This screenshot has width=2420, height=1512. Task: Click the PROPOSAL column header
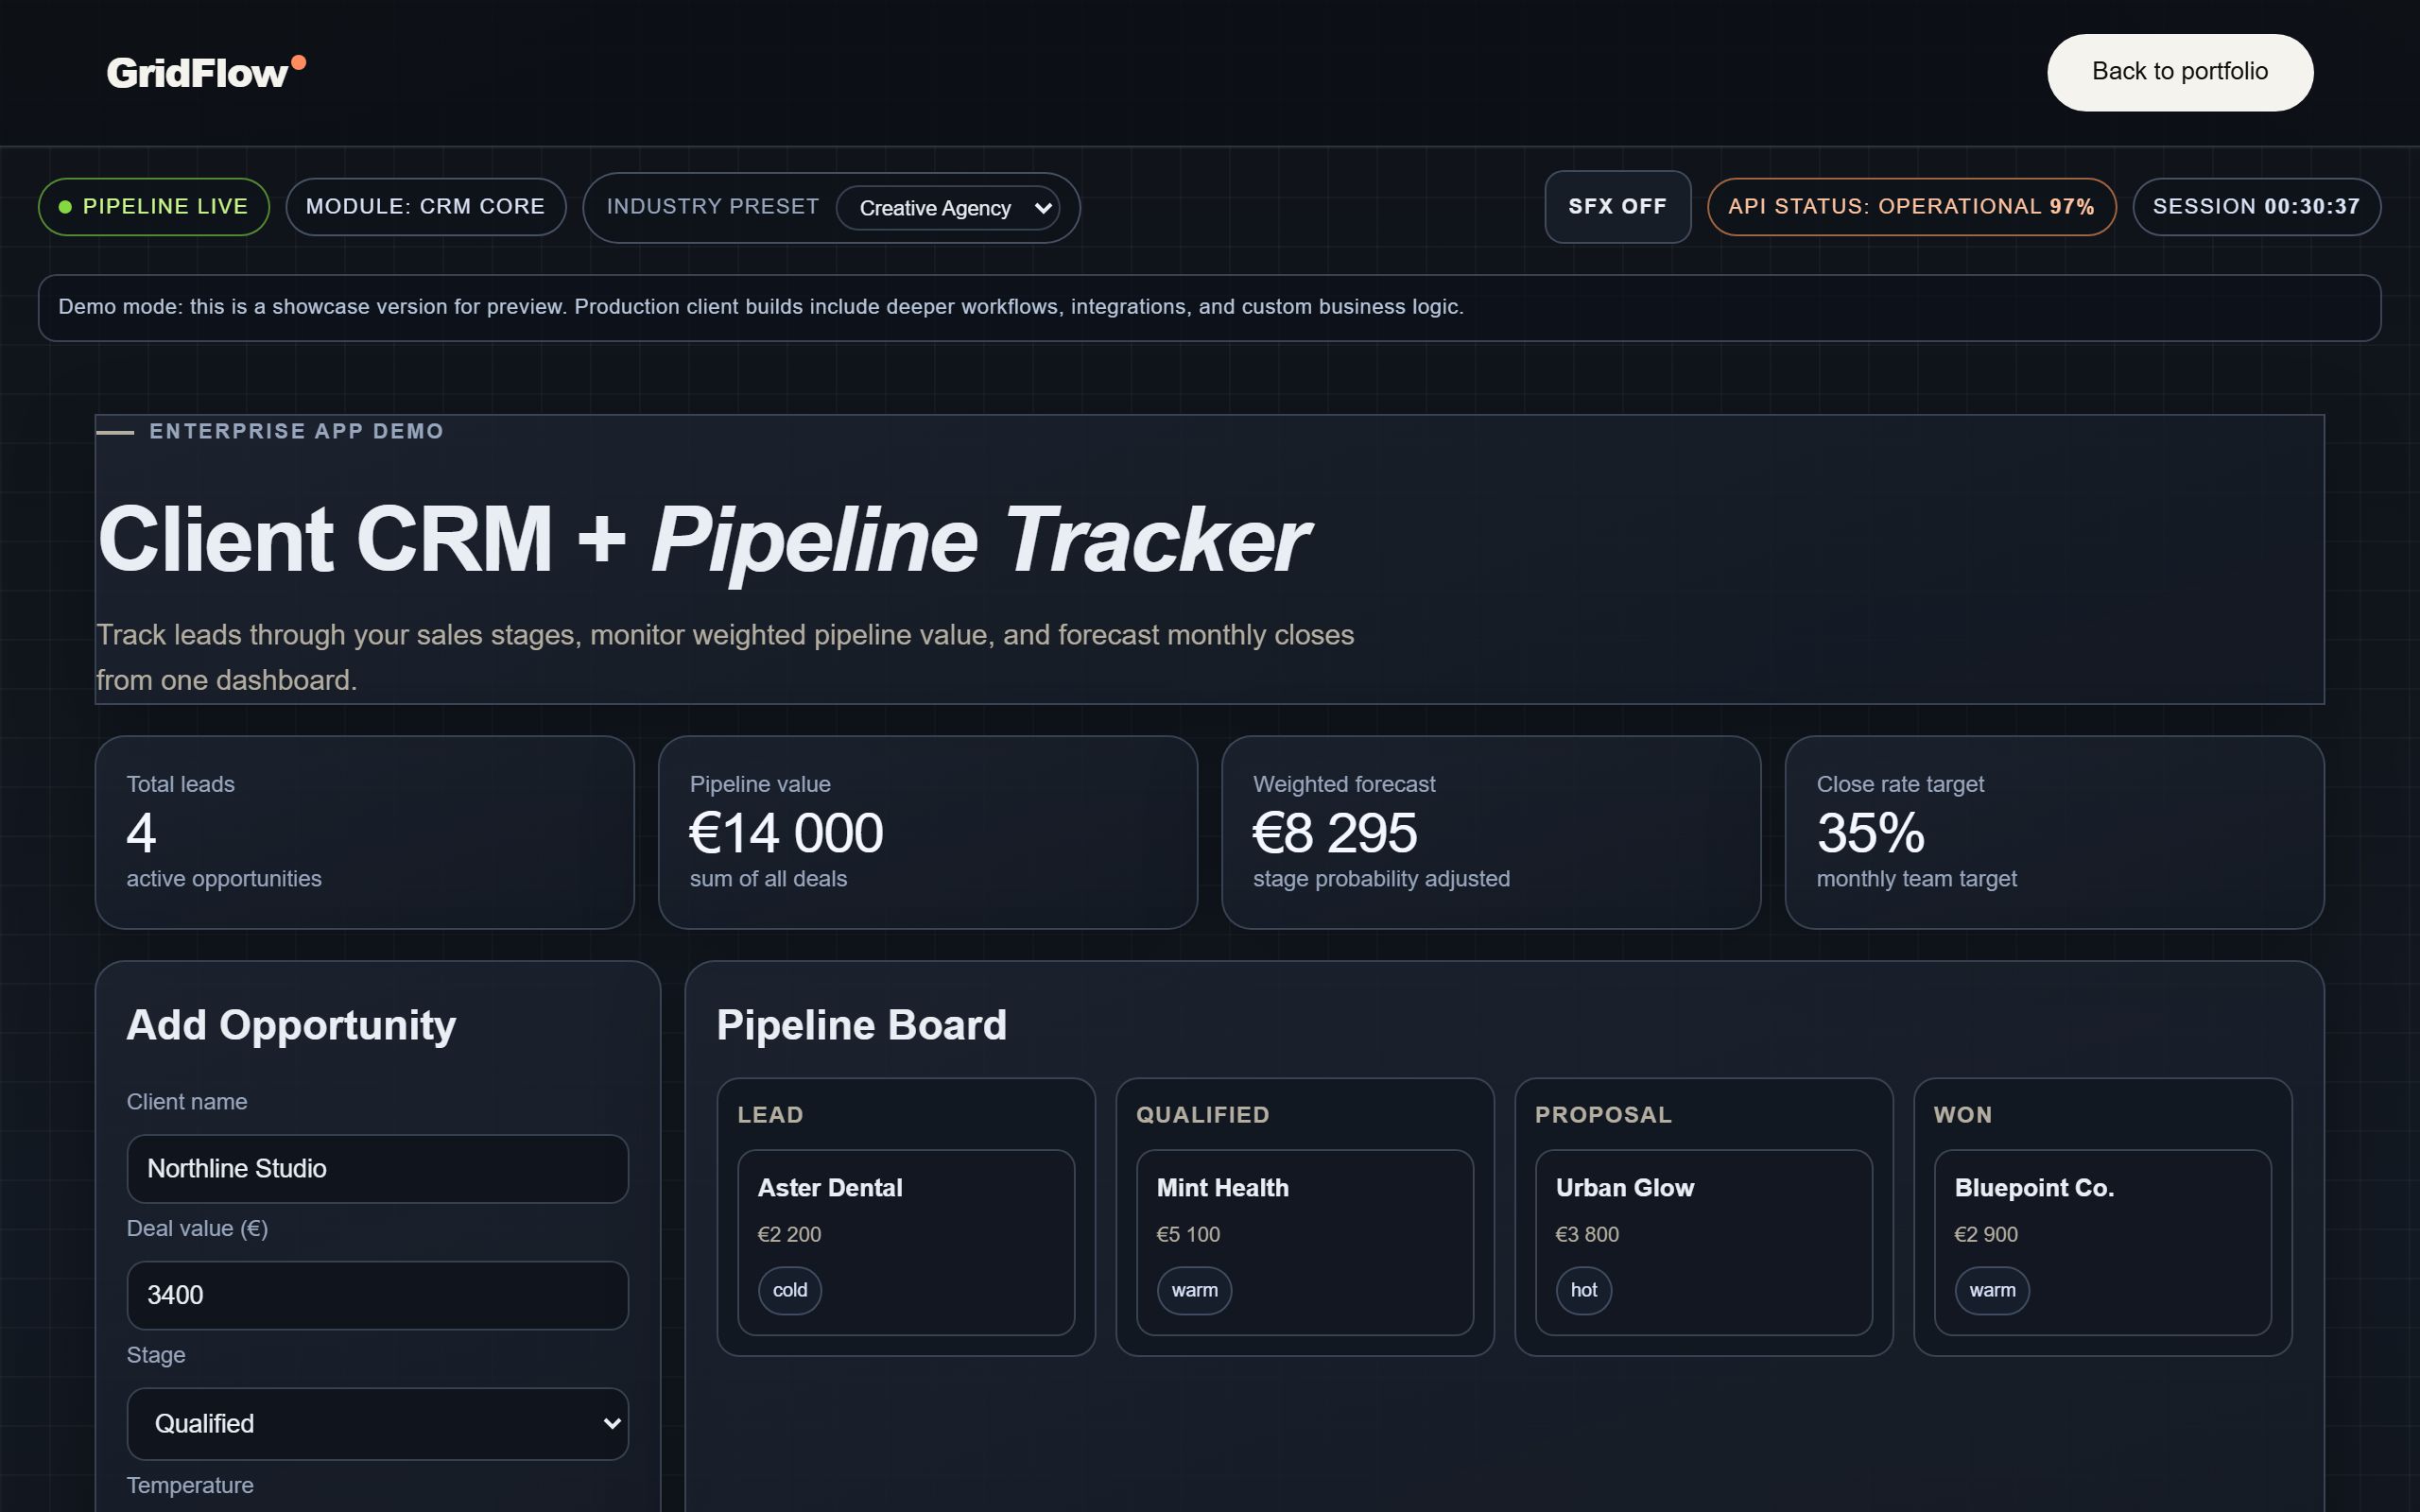coord(1603,1115)
